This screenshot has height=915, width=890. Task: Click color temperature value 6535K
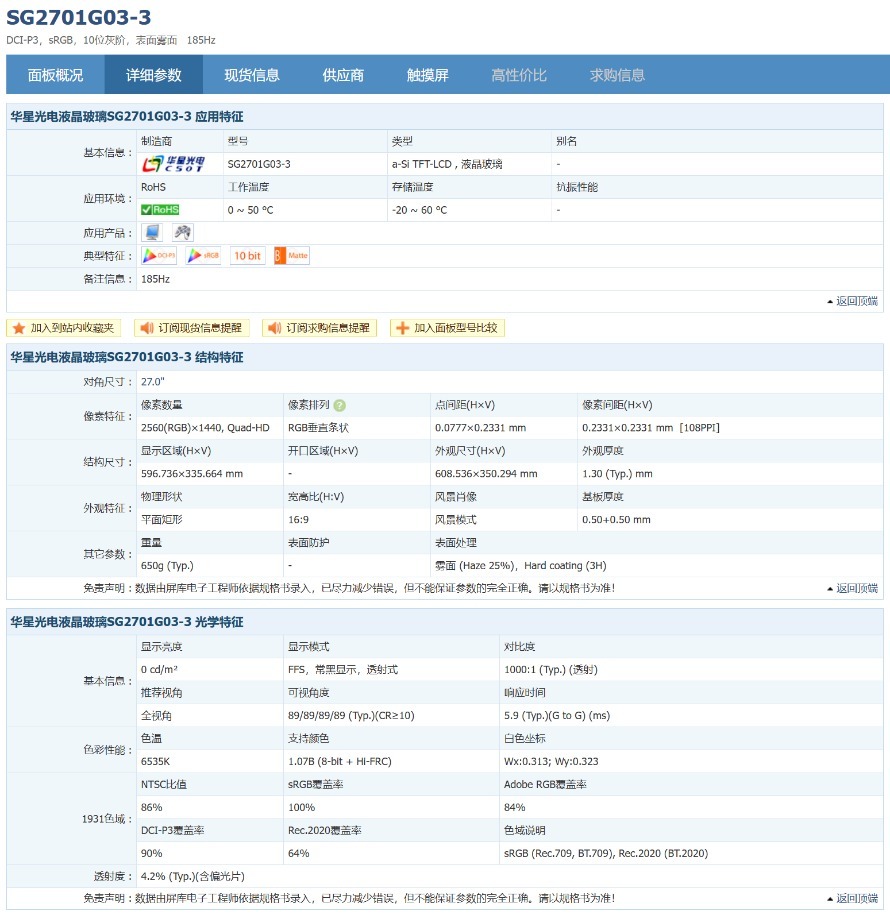pyautogui.click(x=155, y=762)
